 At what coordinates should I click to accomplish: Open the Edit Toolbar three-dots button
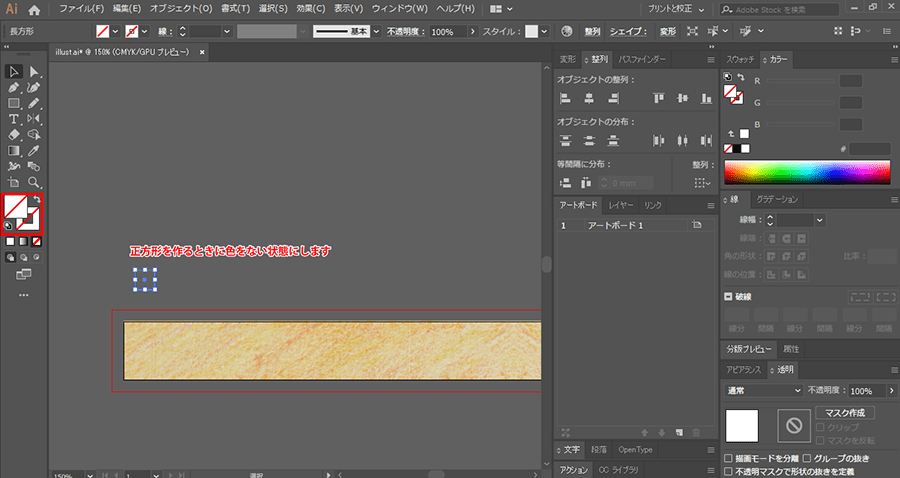coord(24,295)
